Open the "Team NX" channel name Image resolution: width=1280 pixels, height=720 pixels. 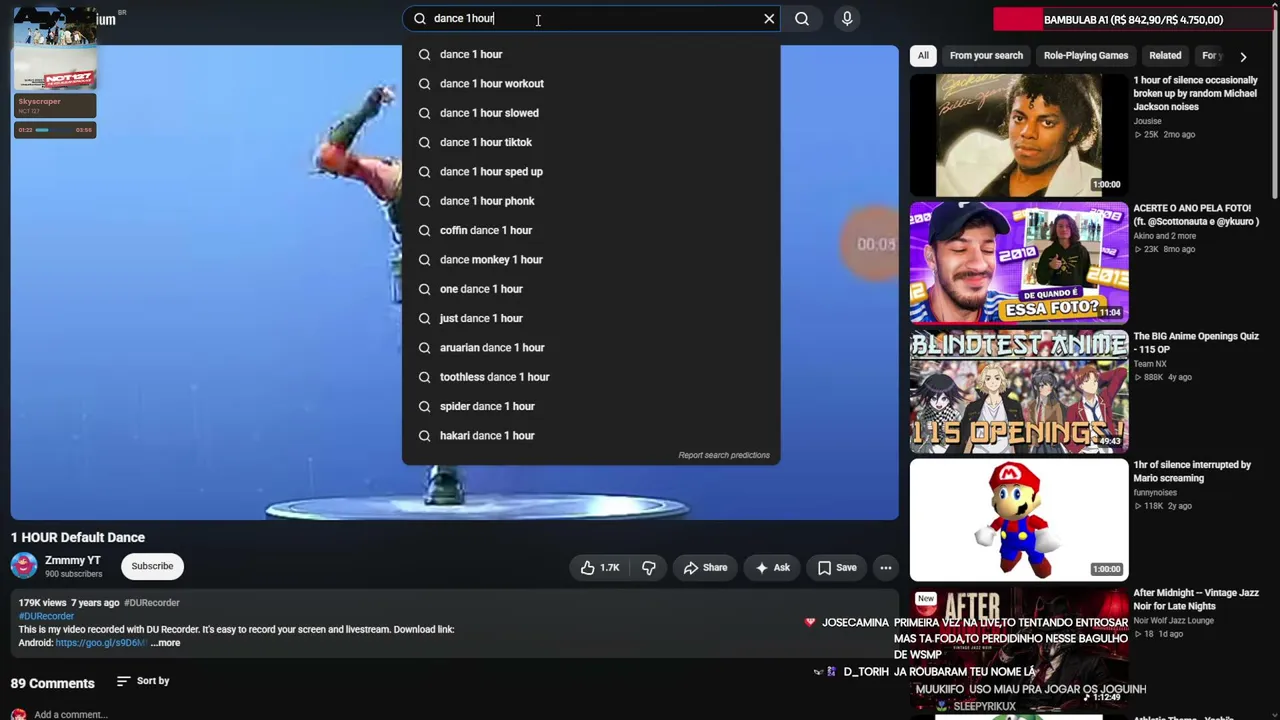[x=1150, y=364]
